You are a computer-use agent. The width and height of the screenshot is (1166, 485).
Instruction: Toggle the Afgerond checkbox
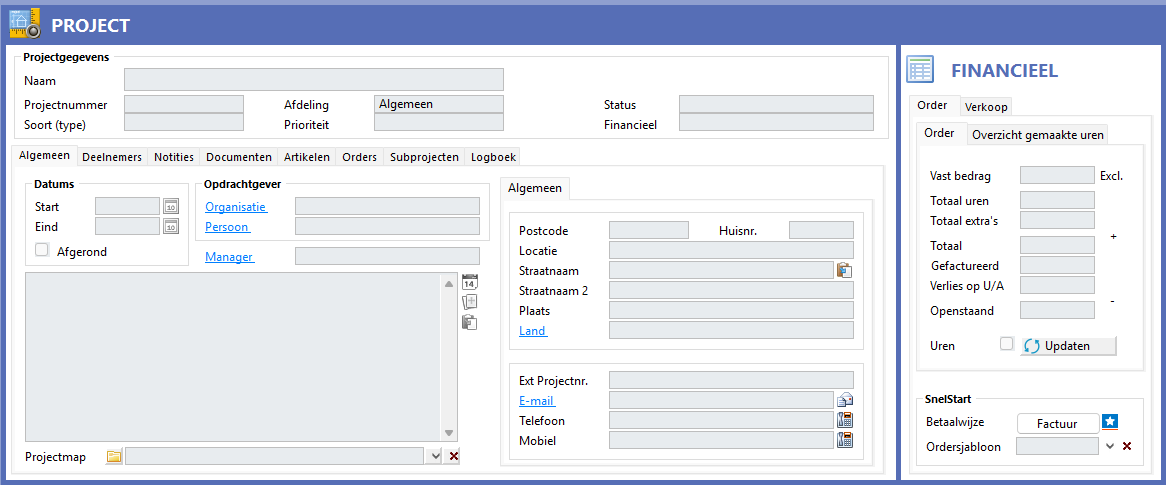click(42, 250)
